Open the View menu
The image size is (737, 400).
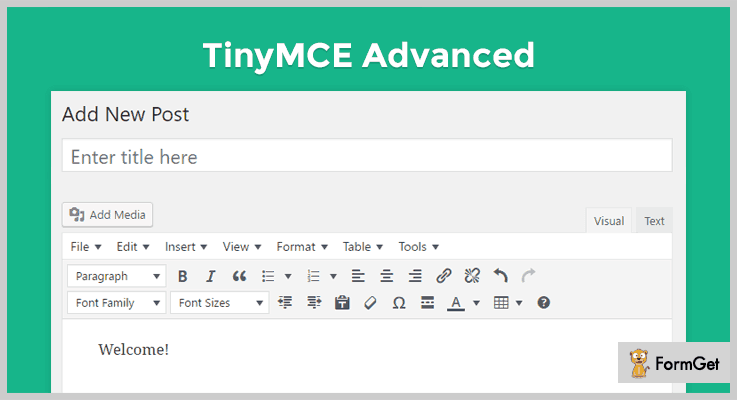pyautogui.click(x=242, y=247)
